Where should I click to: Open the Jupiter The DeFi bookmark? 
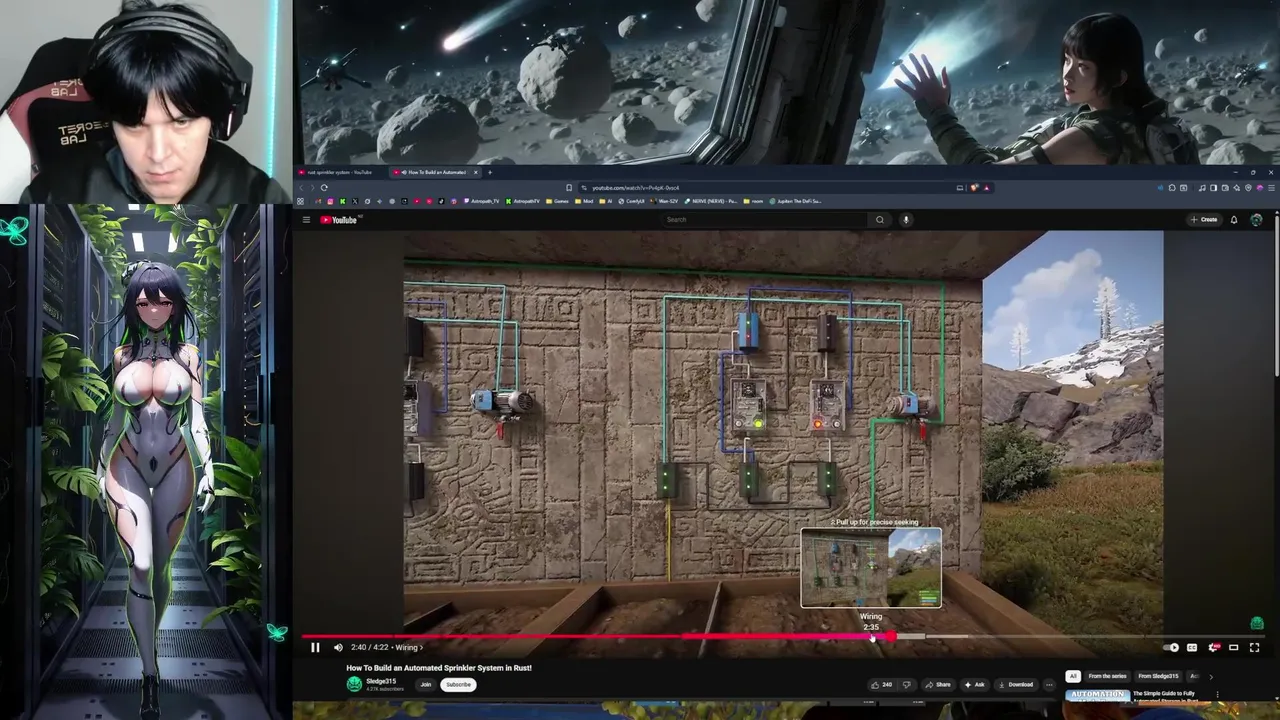(796, 201)
